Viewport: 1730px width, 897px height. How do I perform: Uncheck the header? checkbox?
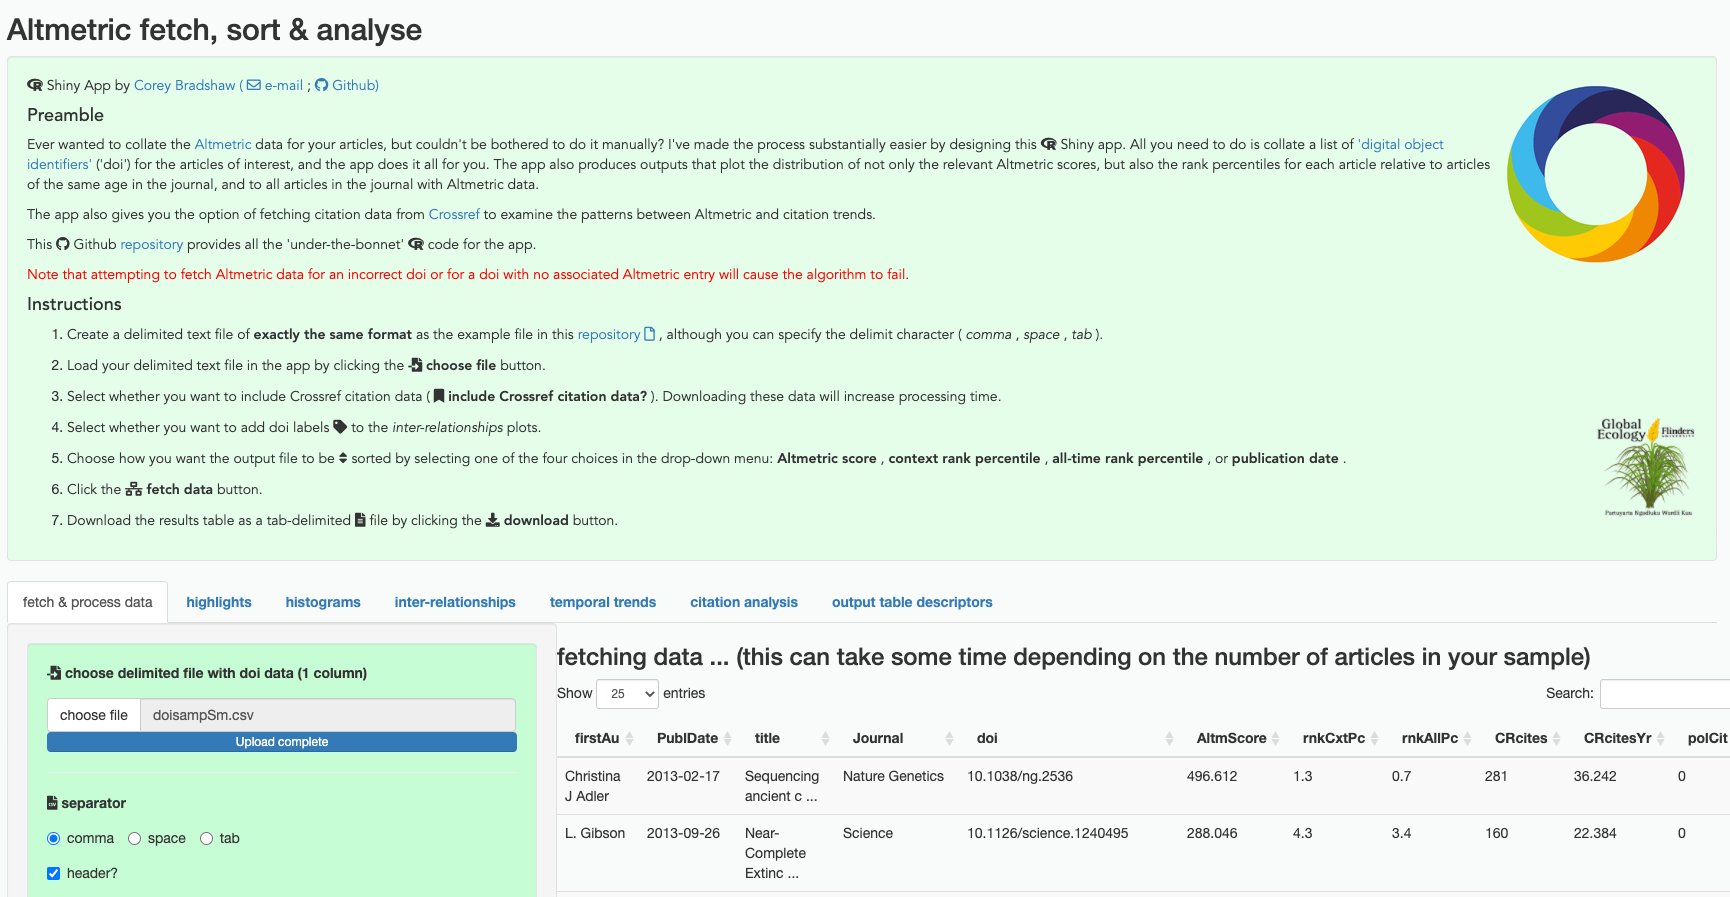click(54, 874)
